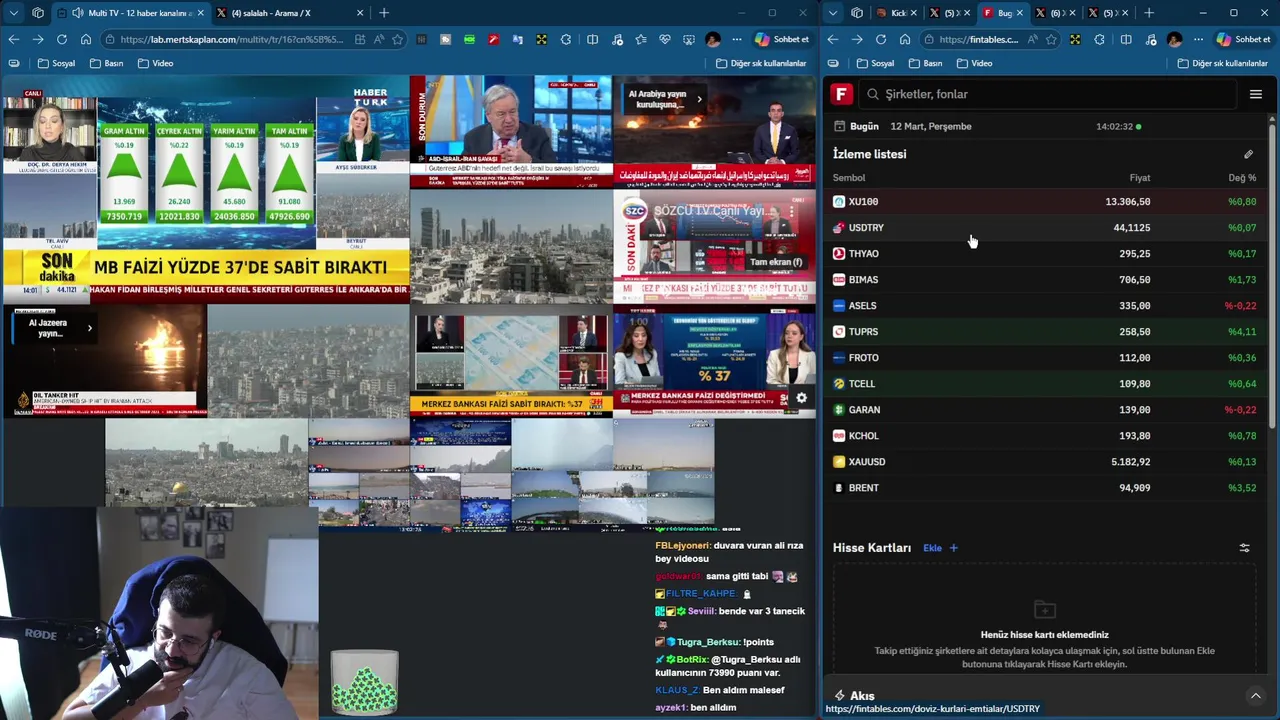Expand the Akış panel chevron
1280x720 pixels.
pos(1256,696)
